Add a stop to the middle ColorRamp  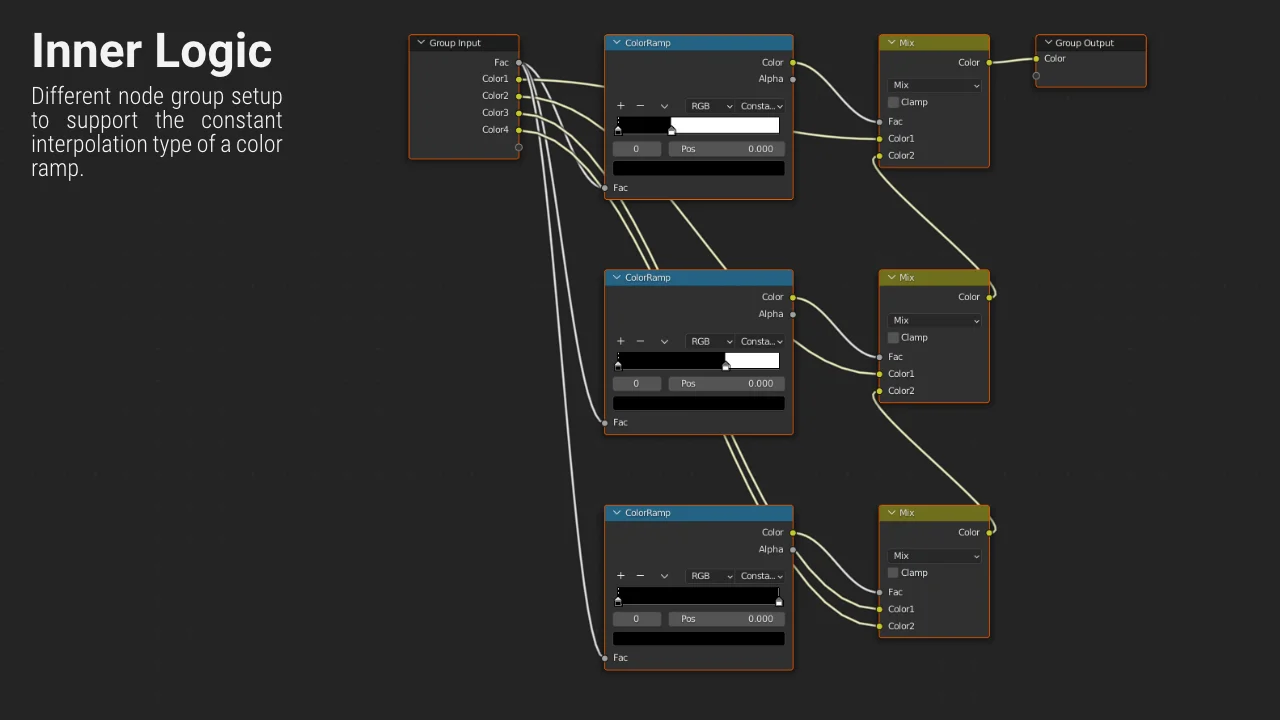pos(620,341)
